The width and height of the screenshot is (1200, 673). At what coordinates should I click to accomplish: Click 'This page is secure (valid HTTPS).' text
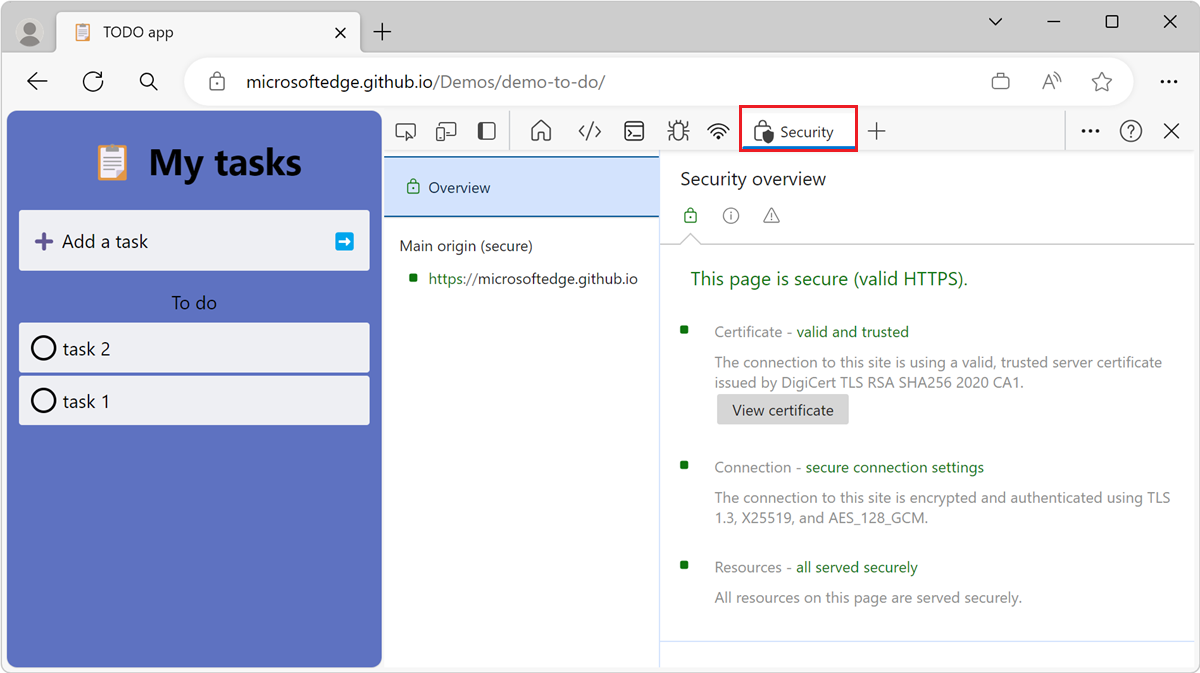point(829,279)
